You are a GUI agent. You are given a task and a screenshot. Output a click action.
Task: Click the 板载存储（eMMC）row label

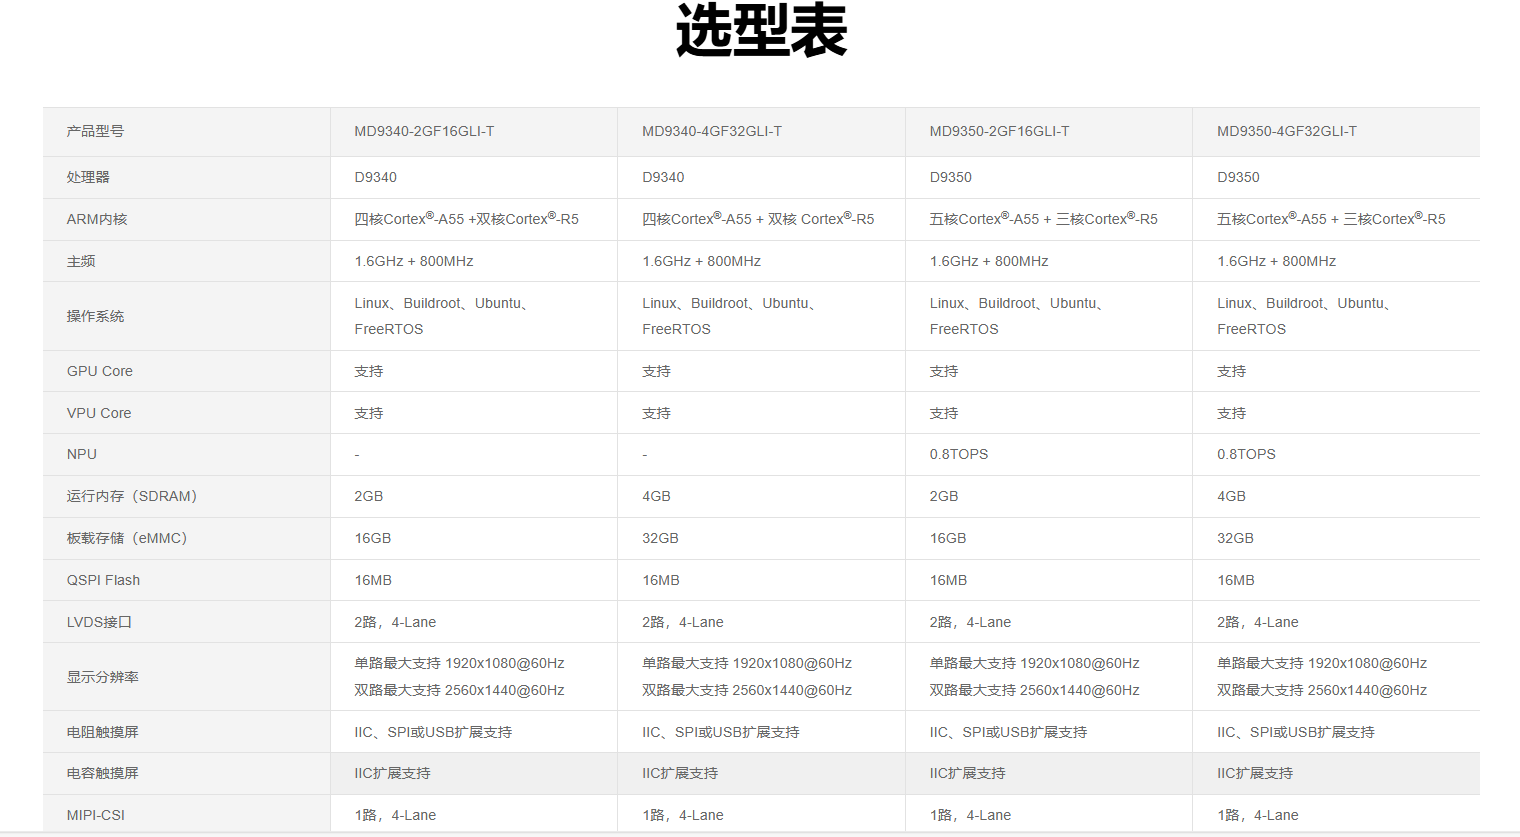(129, 538)
